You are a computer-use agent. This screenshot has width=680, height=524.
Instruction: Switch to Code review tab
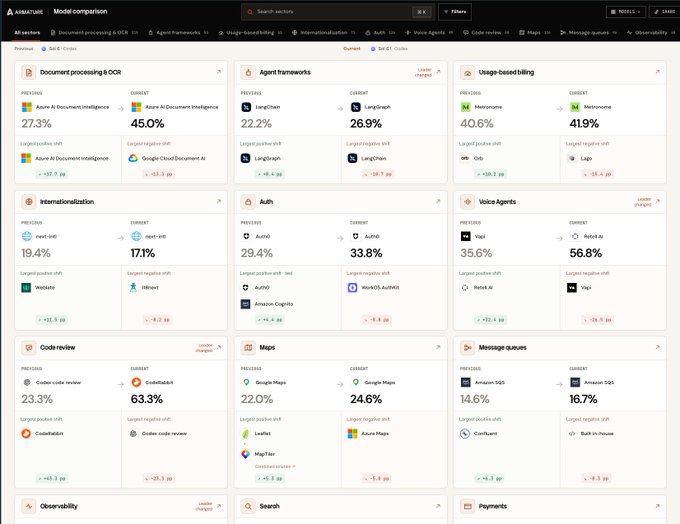(x=486, y=33)
